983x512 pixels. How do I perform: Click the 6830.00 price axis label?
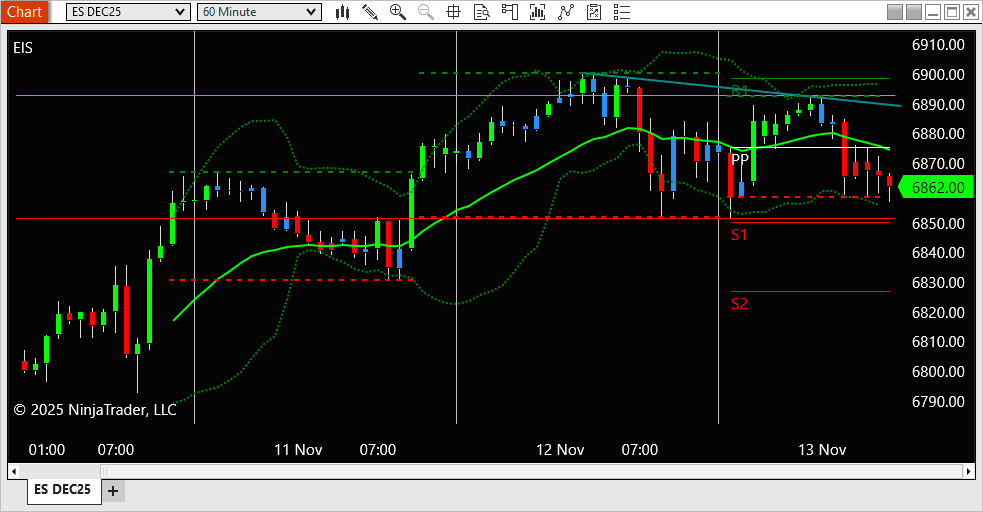pos(938,283)
